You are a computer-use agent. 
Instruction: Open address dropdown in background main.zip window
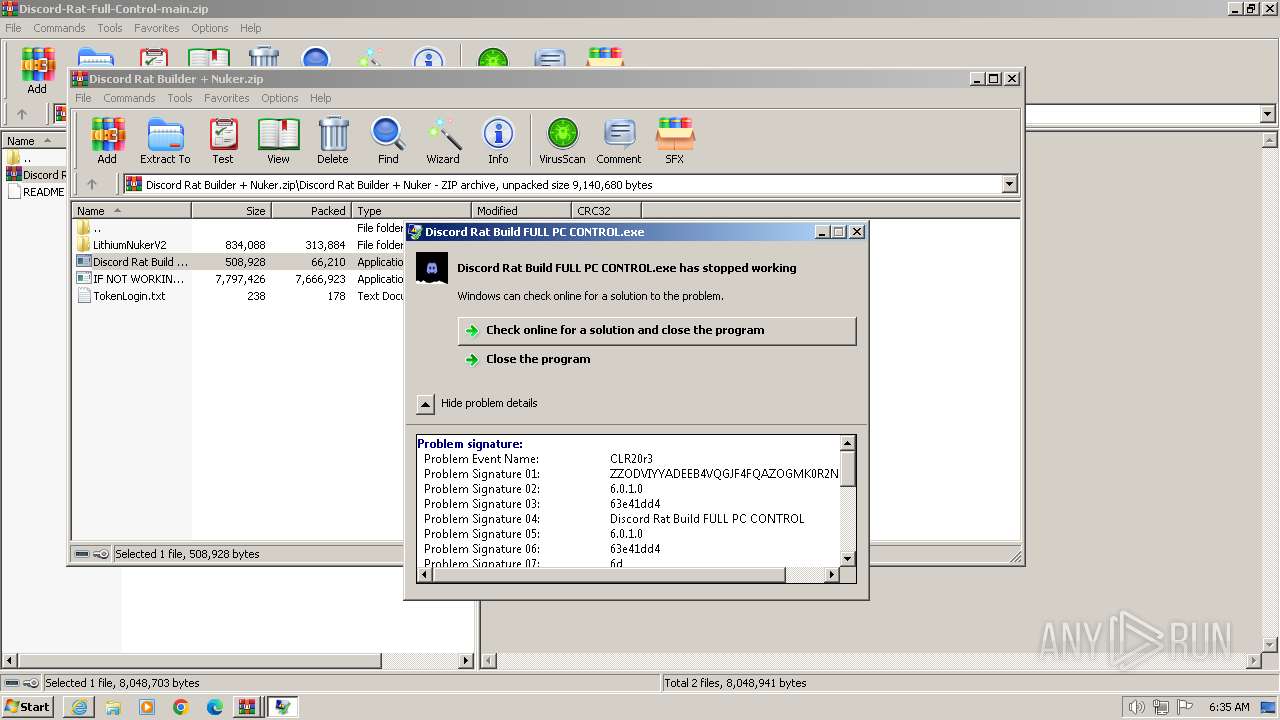(x=1267, y=114)
